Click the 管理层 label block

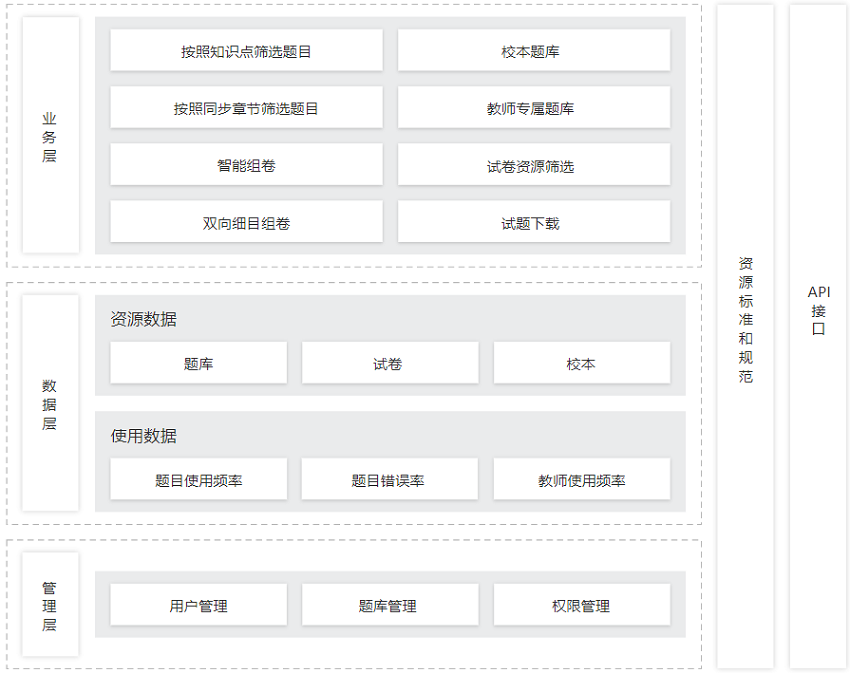tap(50, 604)
